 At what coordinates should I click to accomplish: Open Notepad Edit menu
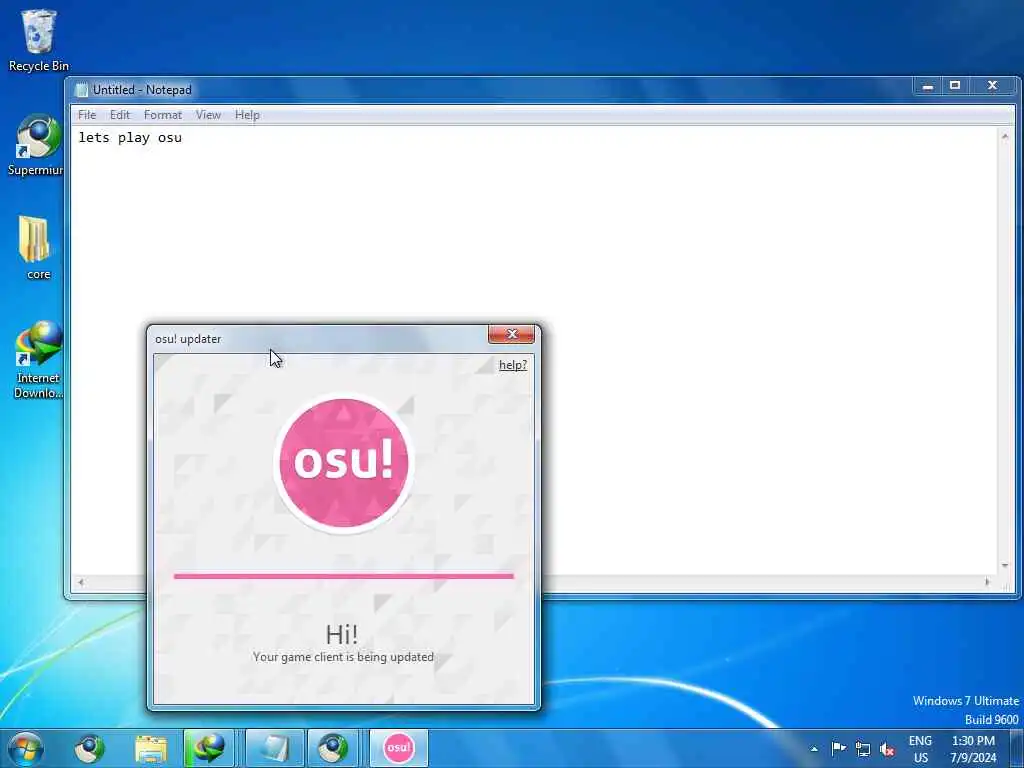[120, 115]
